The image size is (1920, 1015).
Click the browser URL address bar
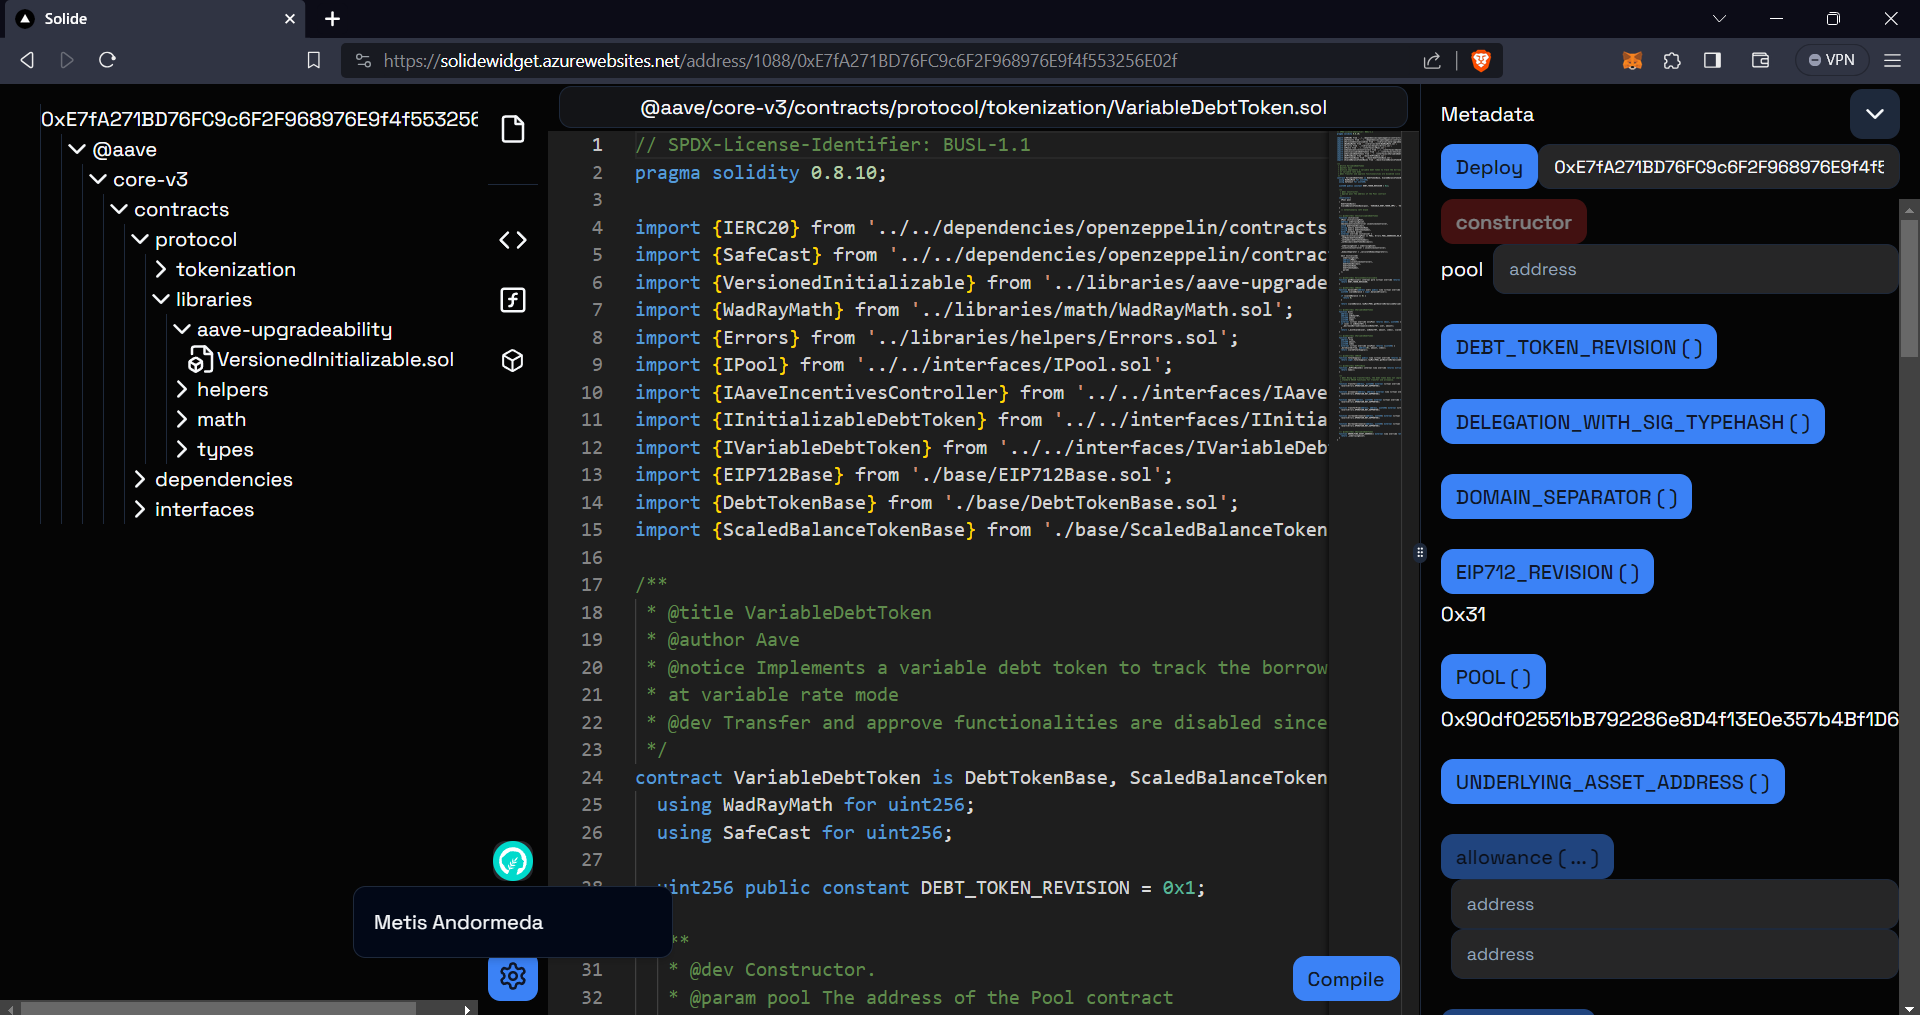(x=780, y=61)
